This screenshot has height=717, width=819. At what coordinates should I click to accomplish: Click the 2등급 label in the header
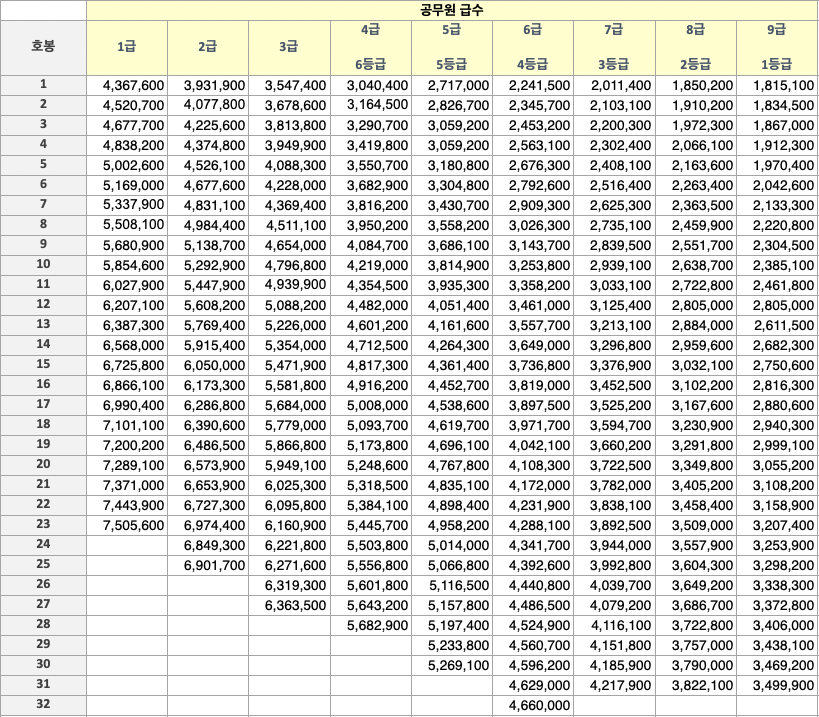point(695,65)
